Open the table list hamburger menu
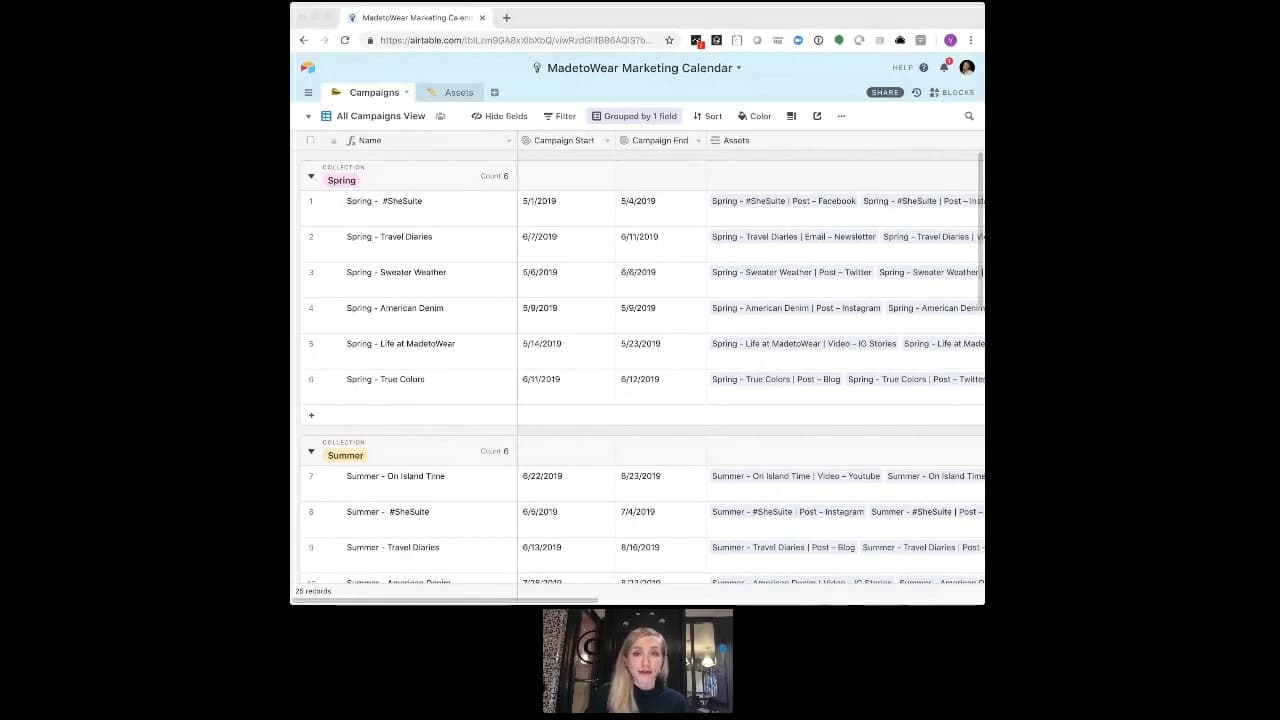The width and height of the screenshot is (1280, 720). coord(308,92)
